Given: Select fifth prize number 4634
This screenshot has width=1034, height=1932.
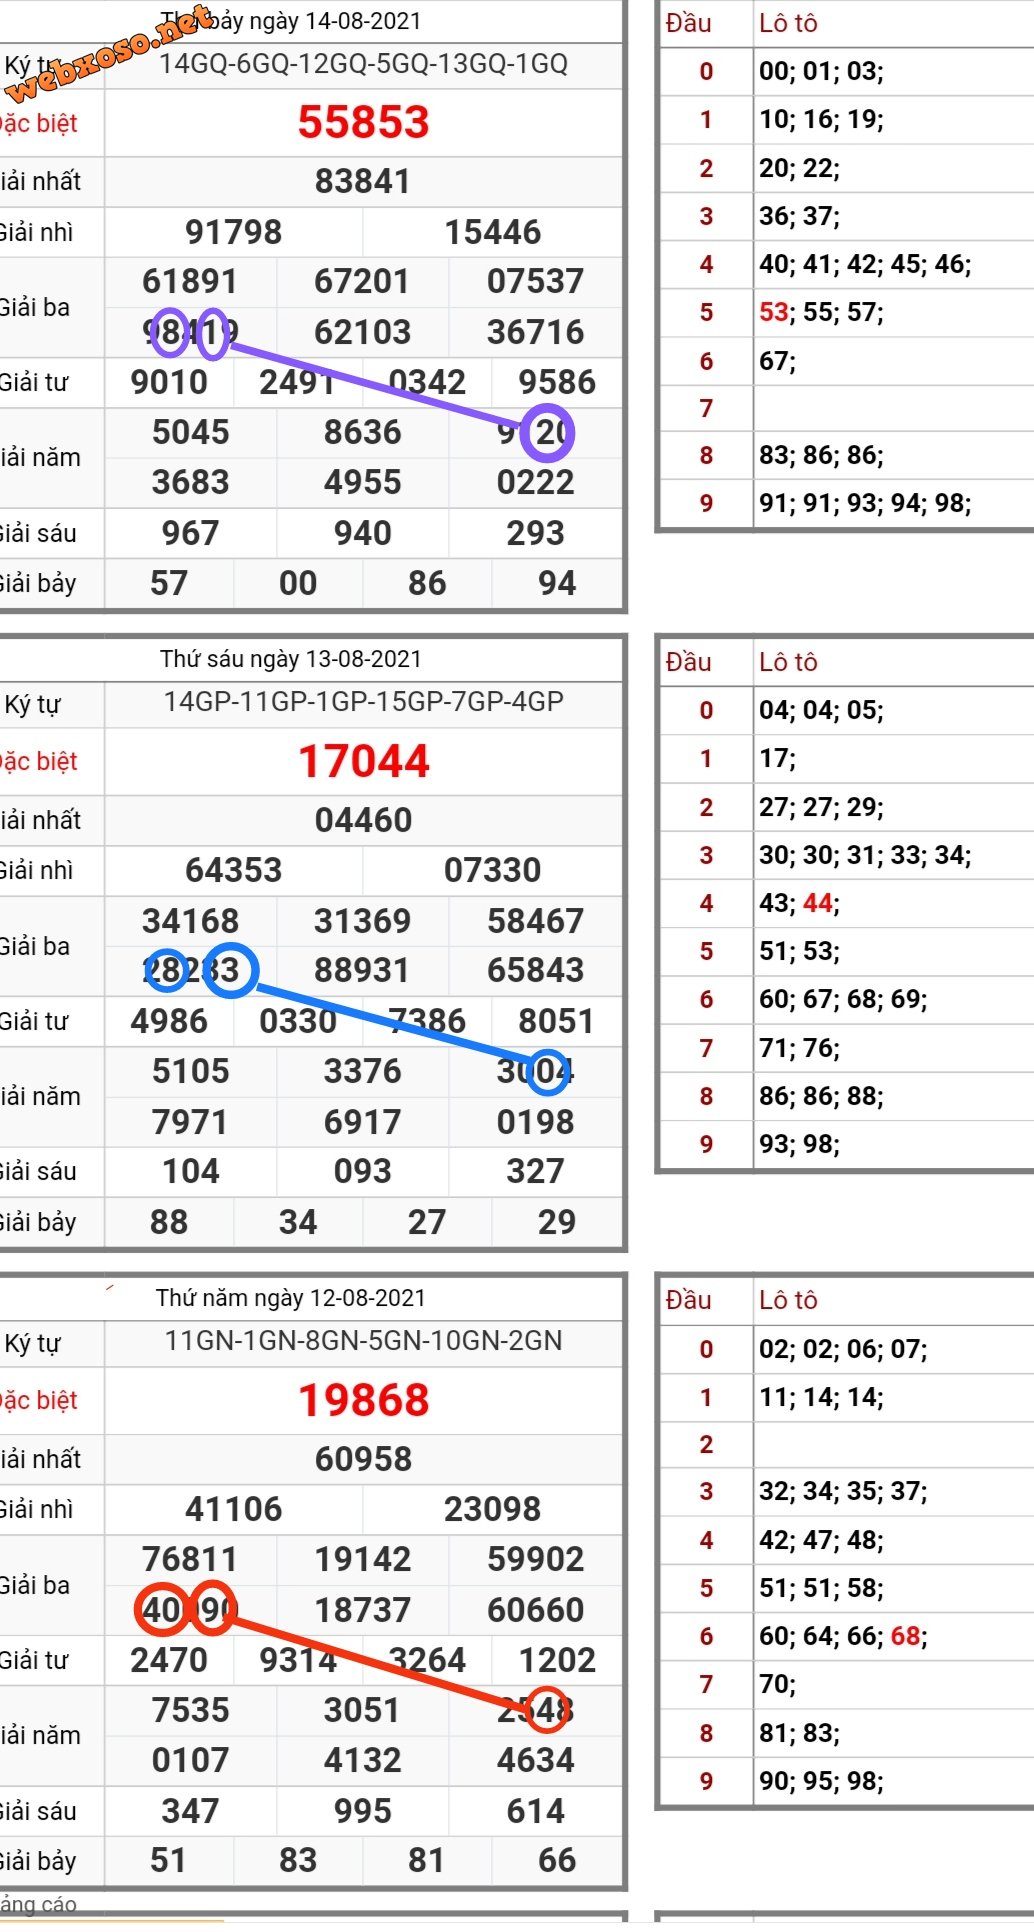Looking at the screenshot, I should (x=535, y=1759).
